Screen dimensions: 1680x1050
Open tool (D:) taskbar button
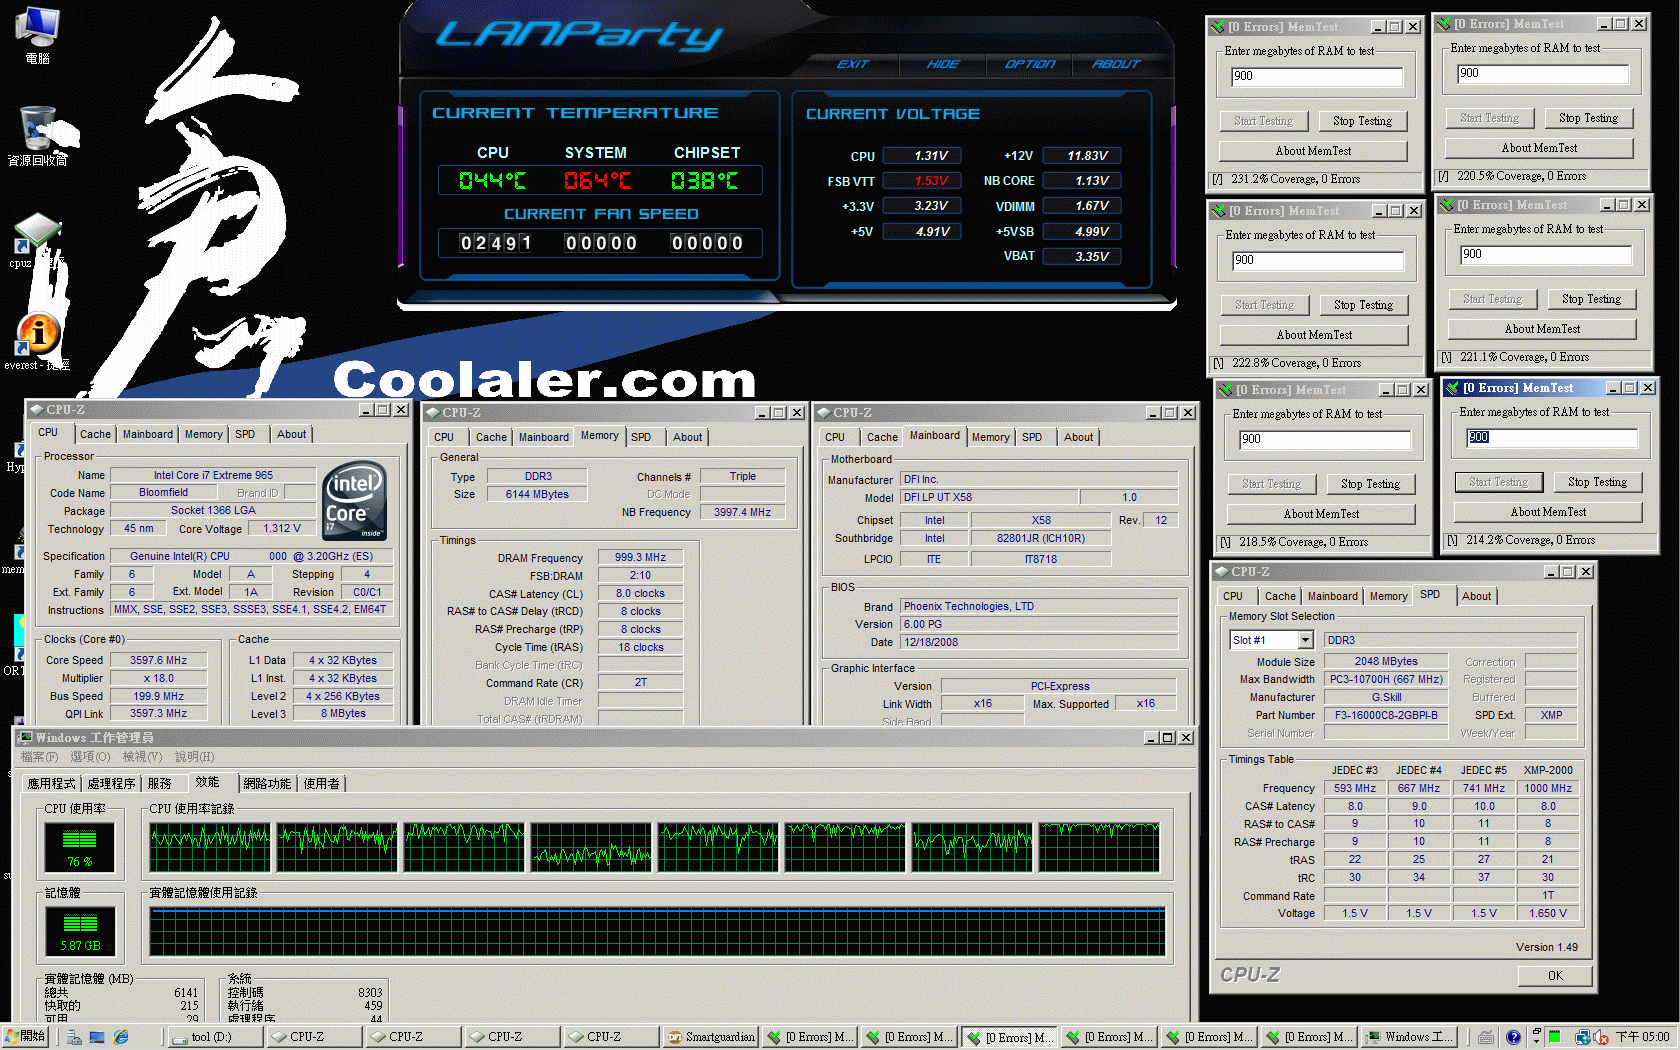coord(215,1037)
